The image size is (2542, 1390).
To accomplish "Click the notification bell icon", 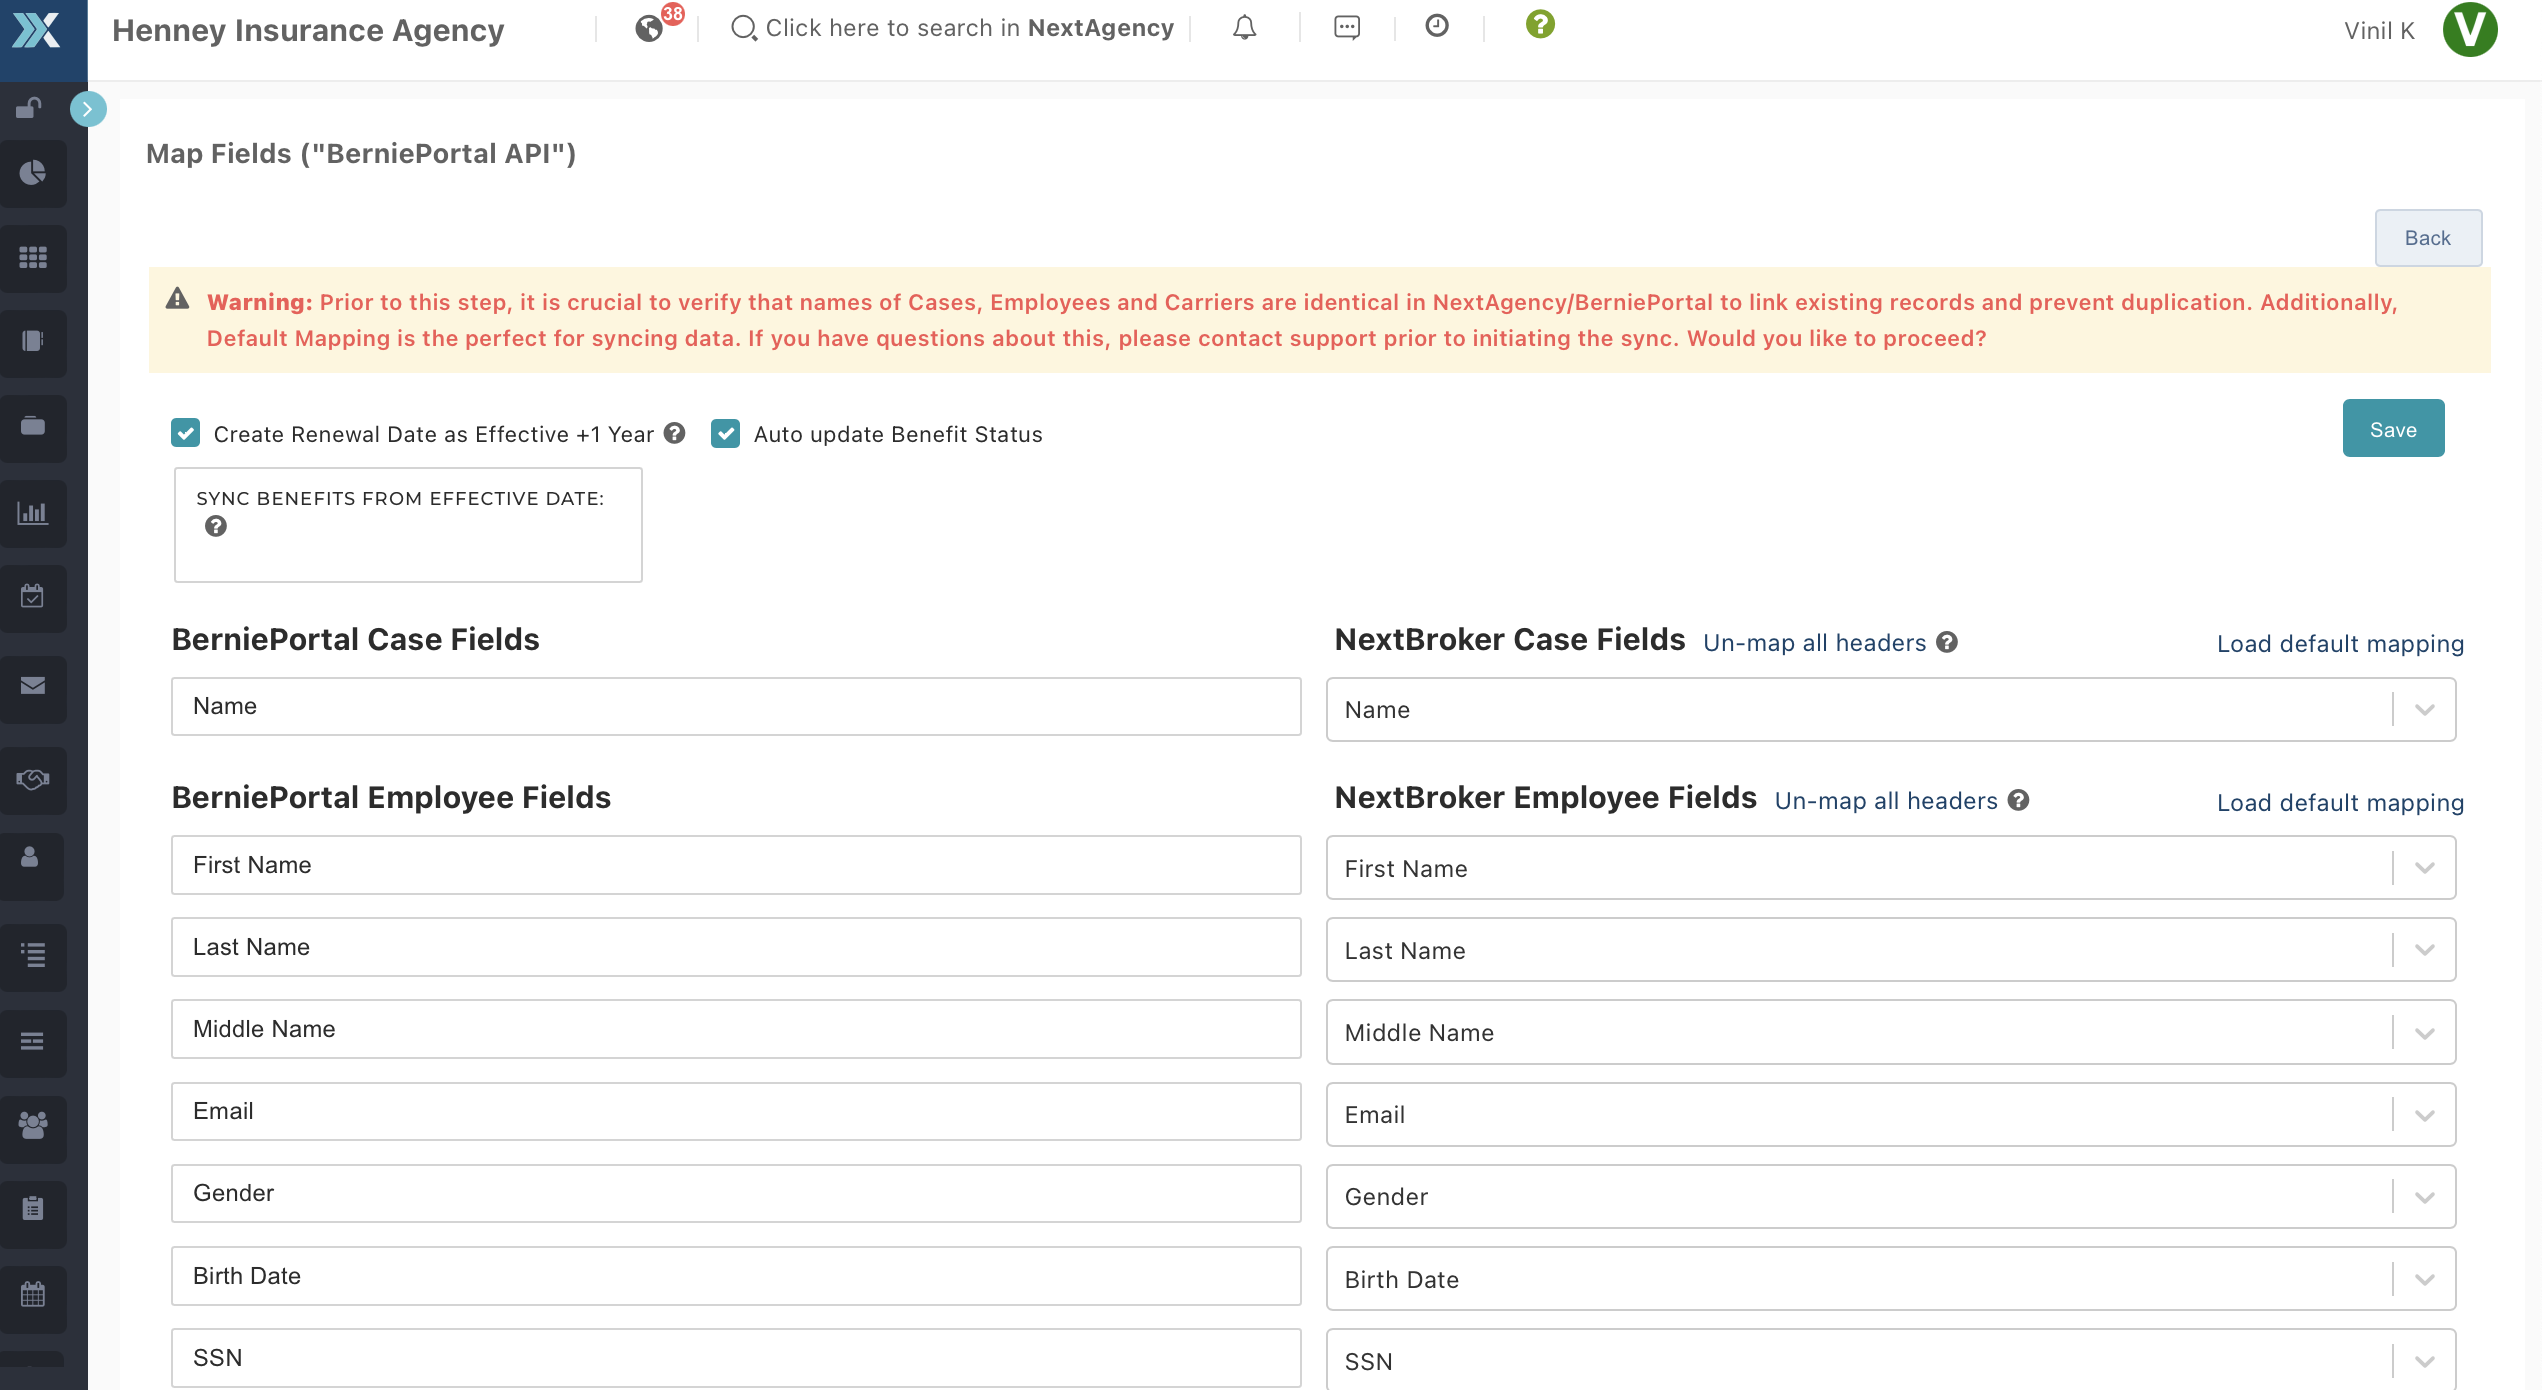I will [1244, 28].
